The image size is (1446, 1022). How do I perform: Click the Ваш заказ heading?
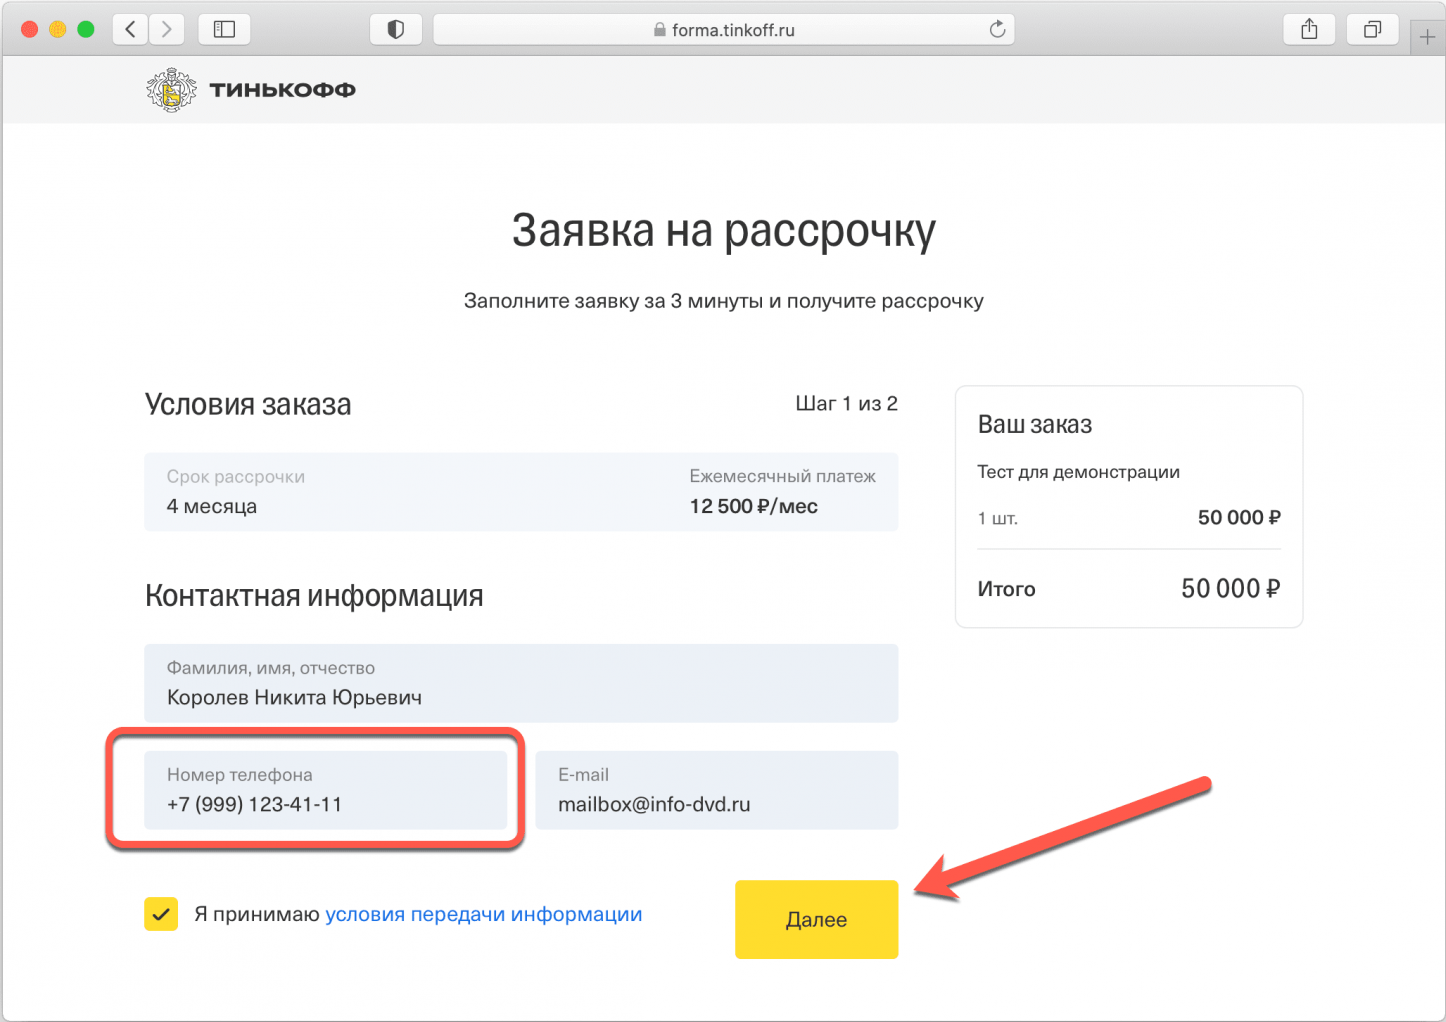point(1034,424)
